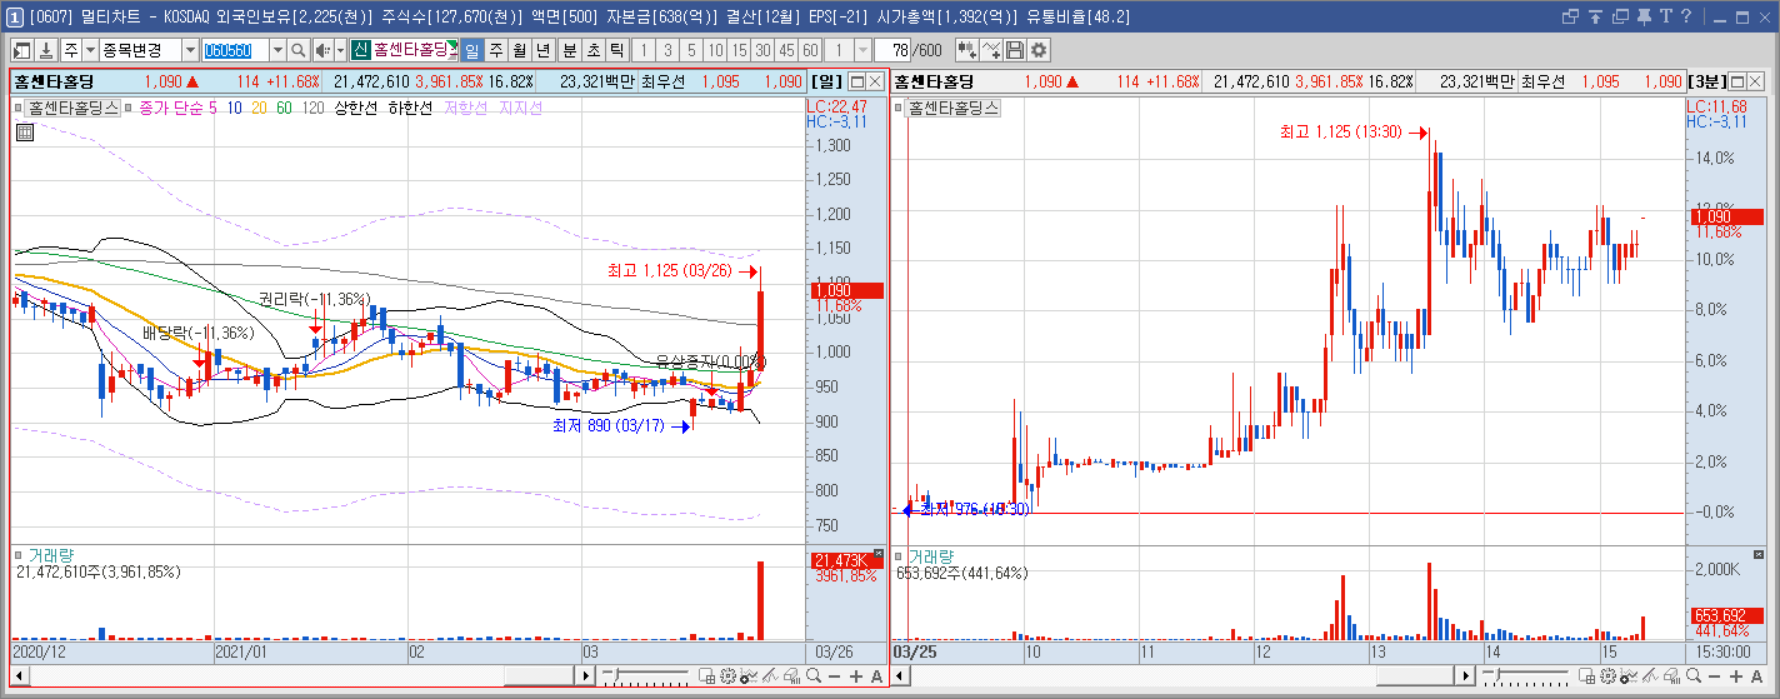Click the search magnifier next to stock code
The height and width of the screenshot is (699, 1780).
point(297,50)
